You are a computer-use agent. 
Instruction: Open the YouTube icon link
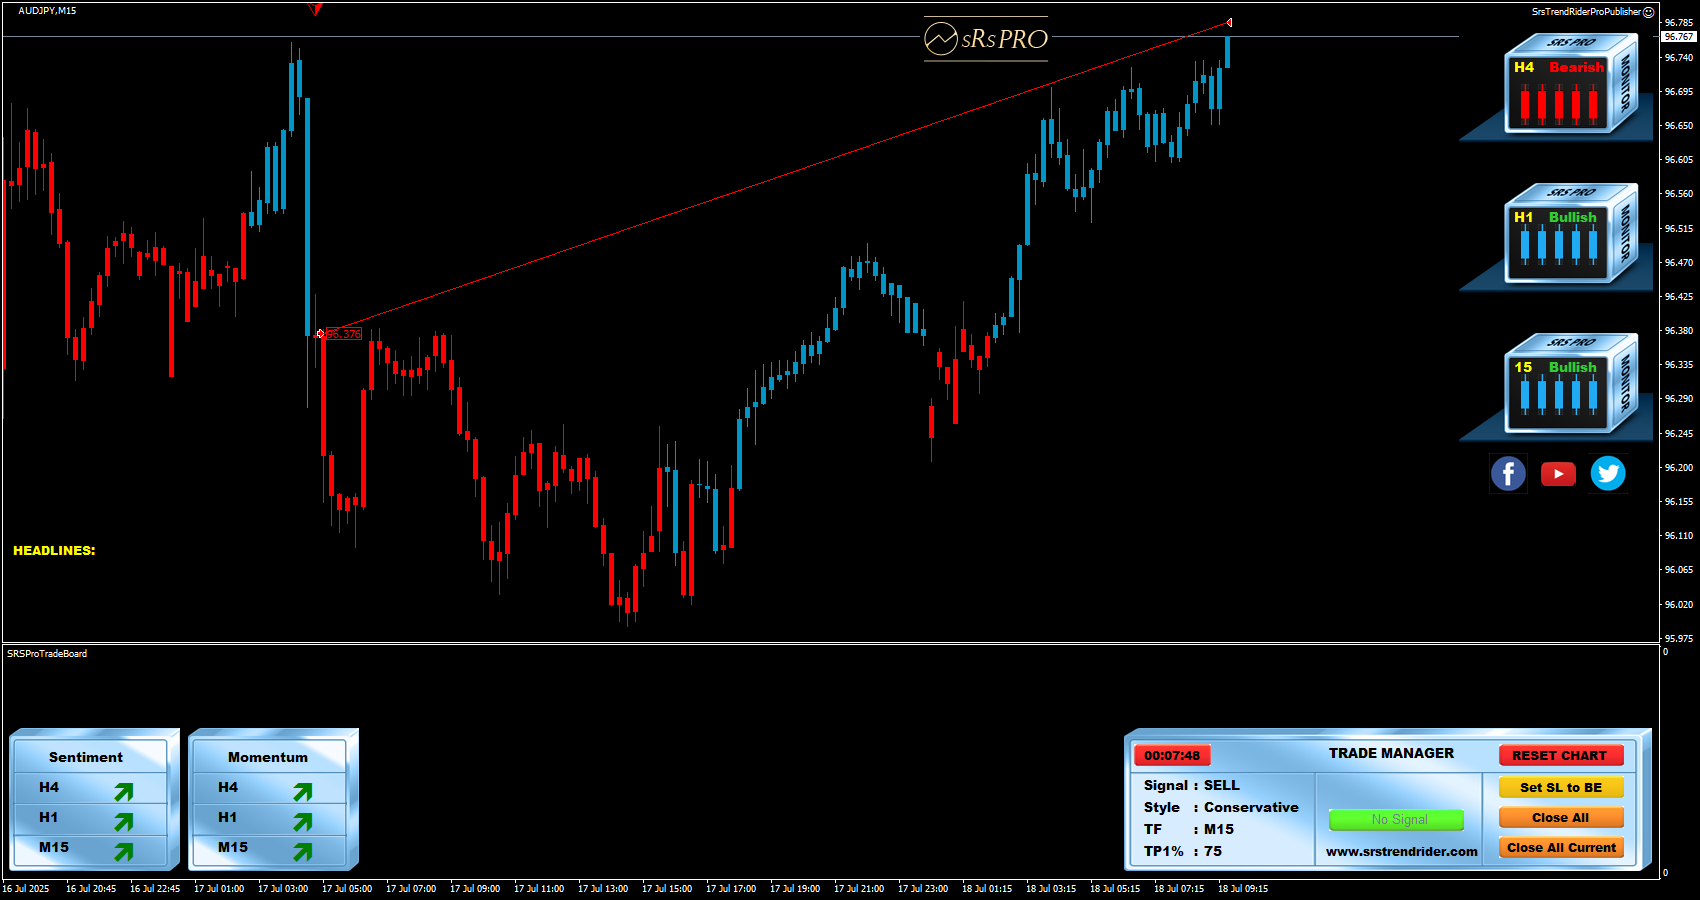[1558, 474]
